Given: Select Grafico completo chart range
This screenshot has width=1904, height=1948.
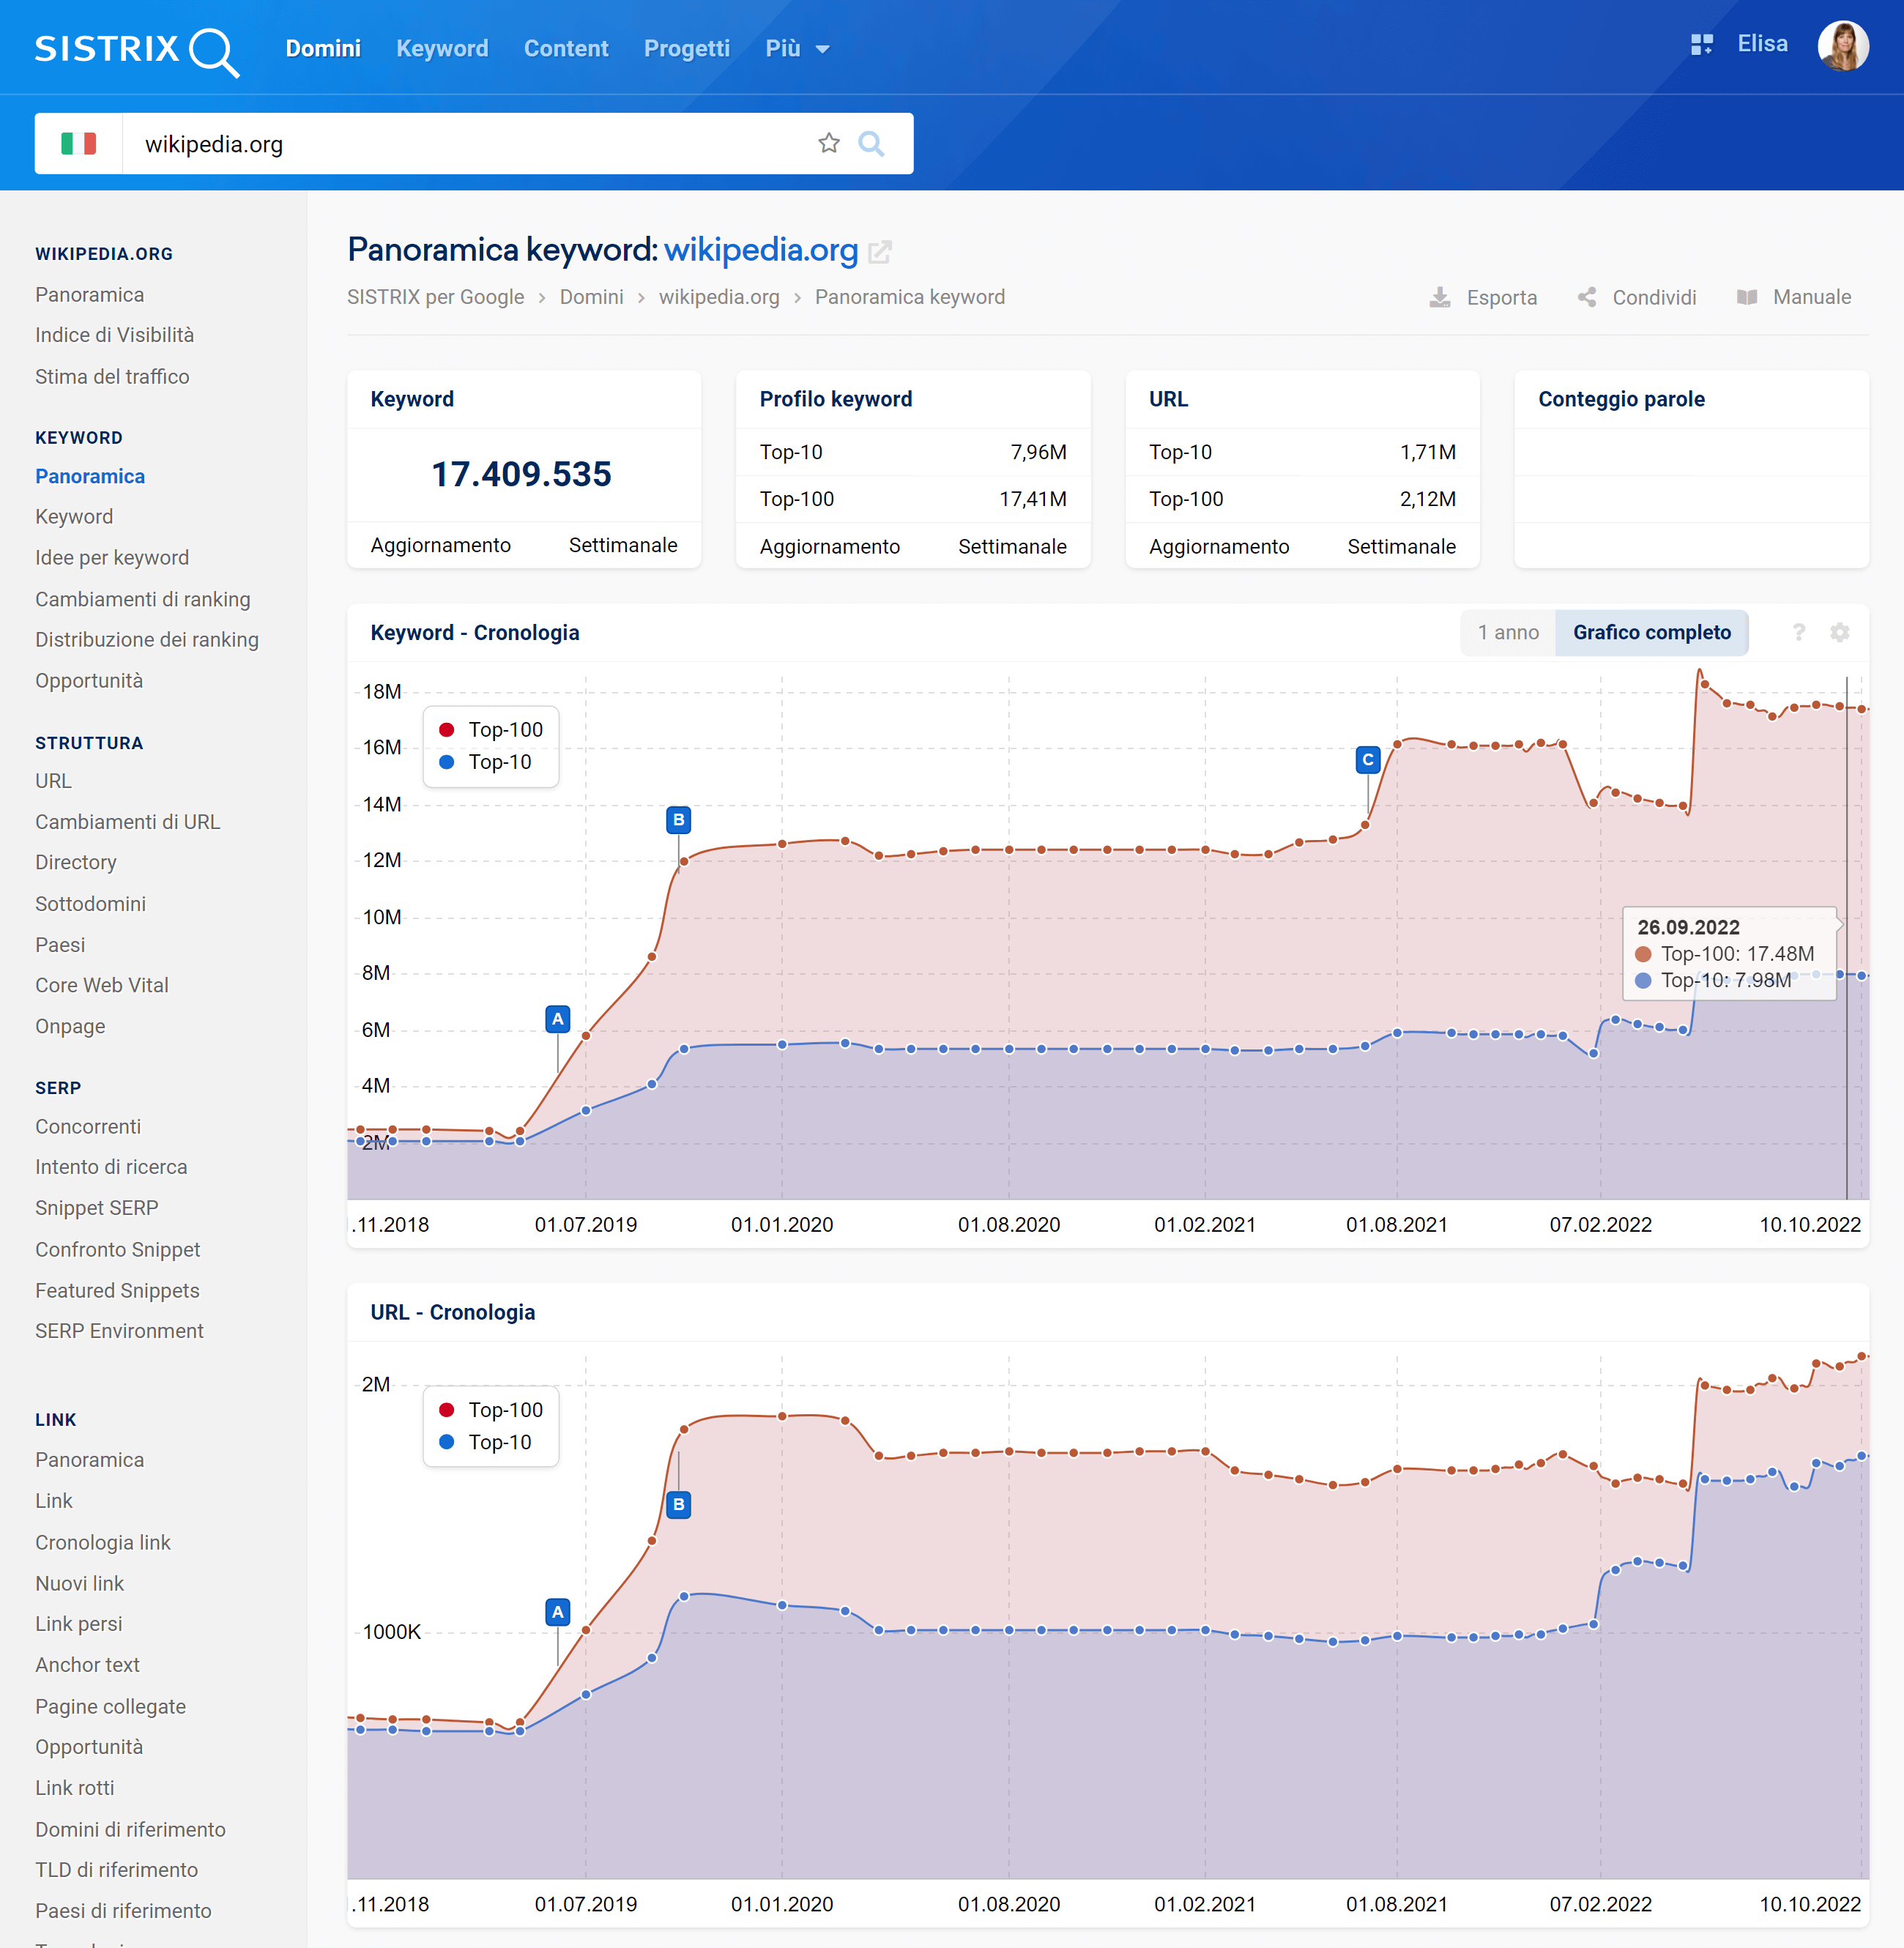Looking at the screenshot, I should pyautogui.click(x=1651, y=632).
